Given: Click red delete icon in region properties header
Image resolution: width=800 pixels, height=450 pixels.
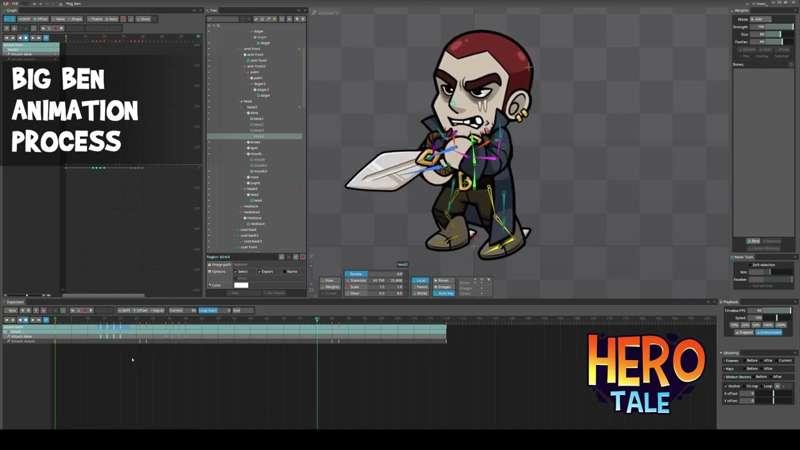Looking at the screenshot, I should click(x=302, y=257).
